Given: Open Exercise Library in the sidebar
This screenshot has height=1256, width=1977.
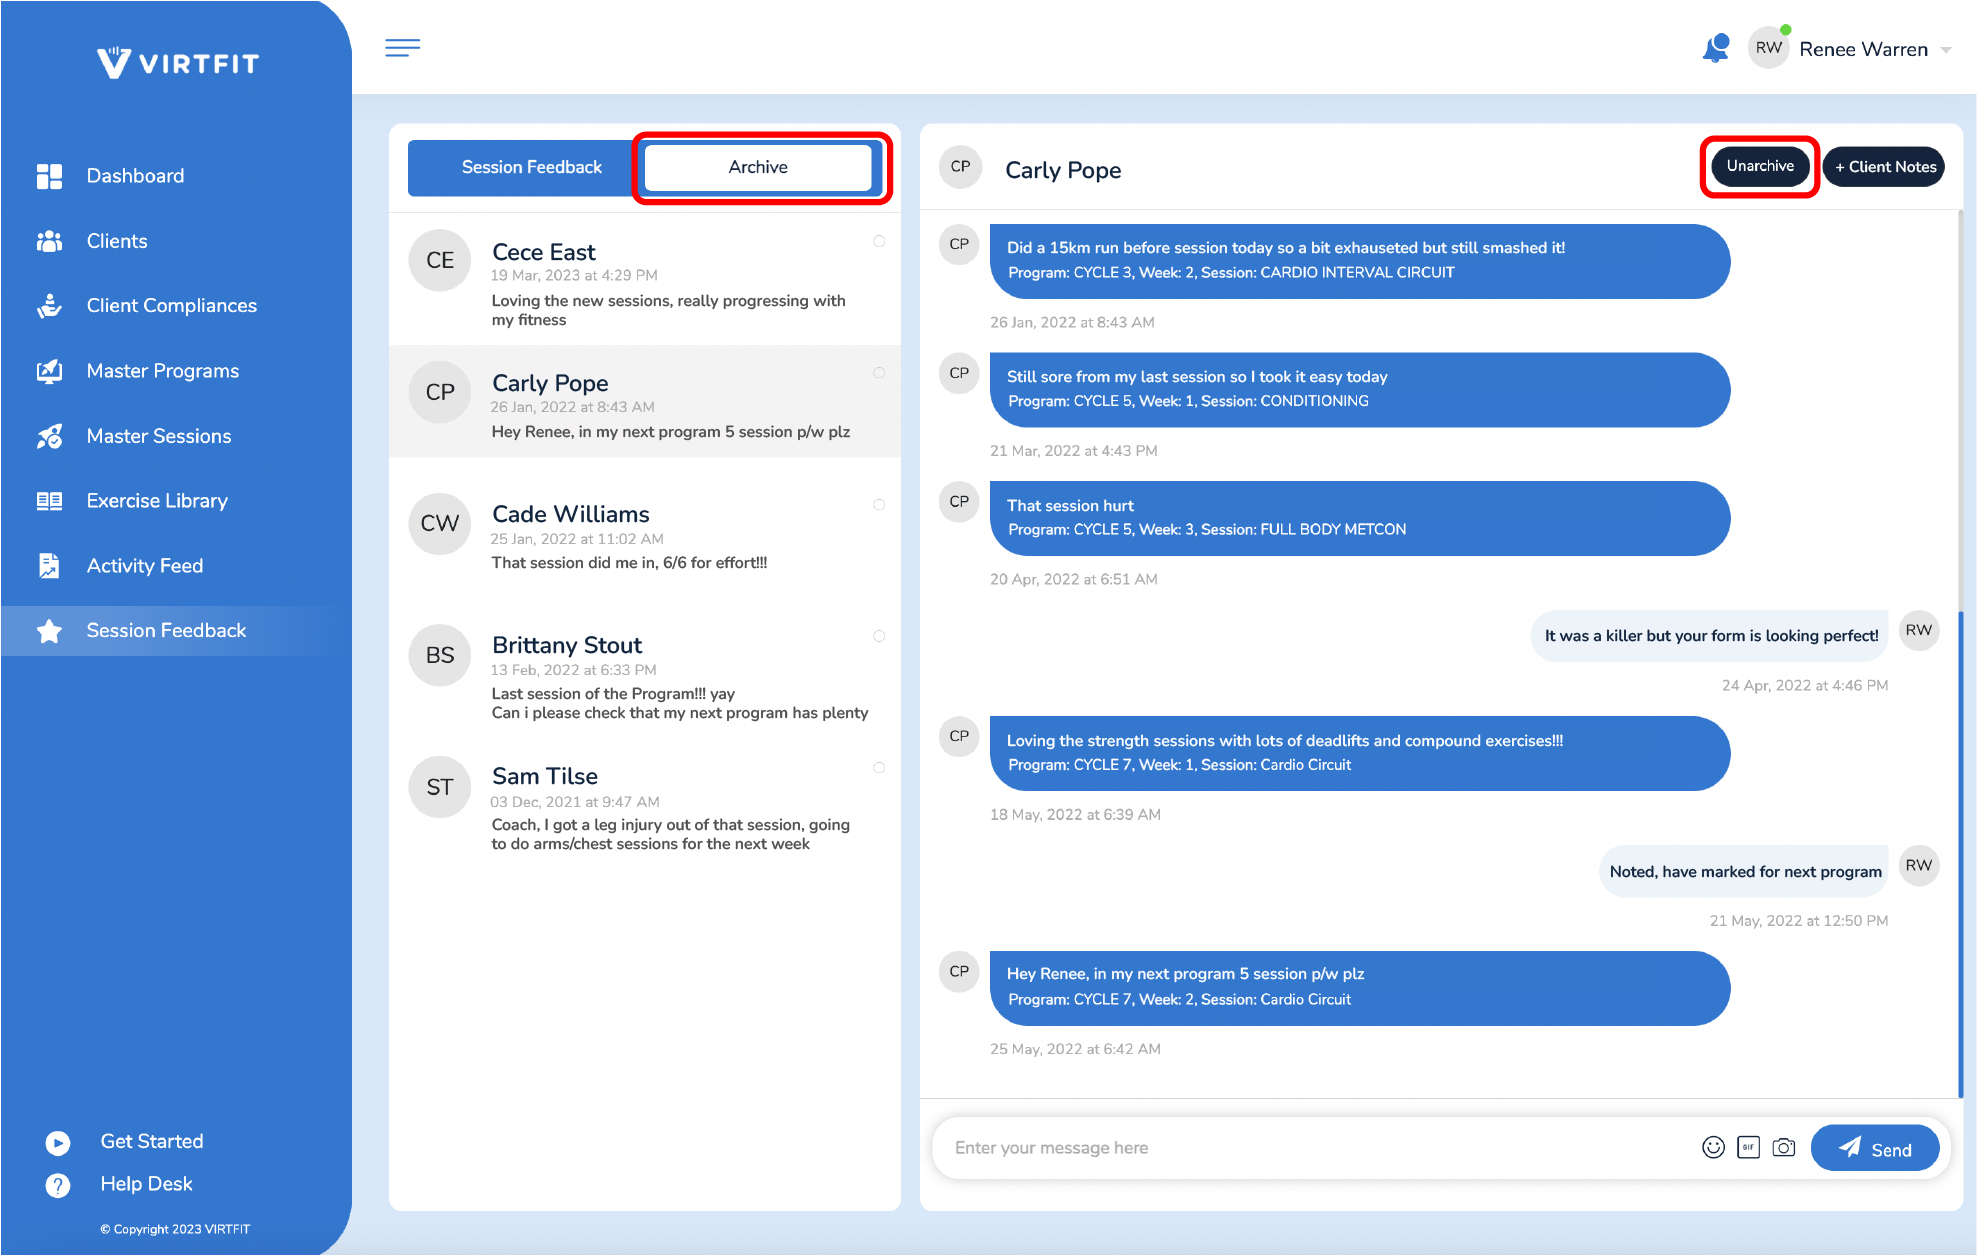Looking at the screenshot, I should [157, 501].
